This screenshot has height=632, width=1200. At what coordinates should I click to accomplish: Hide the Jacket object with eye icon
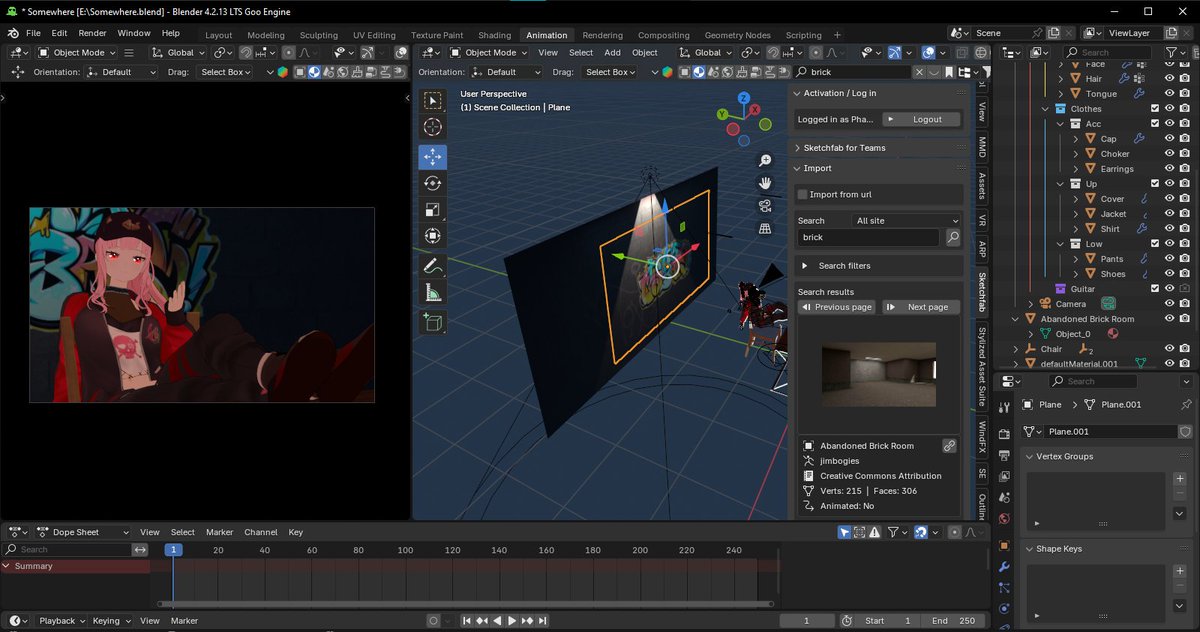1169,214
